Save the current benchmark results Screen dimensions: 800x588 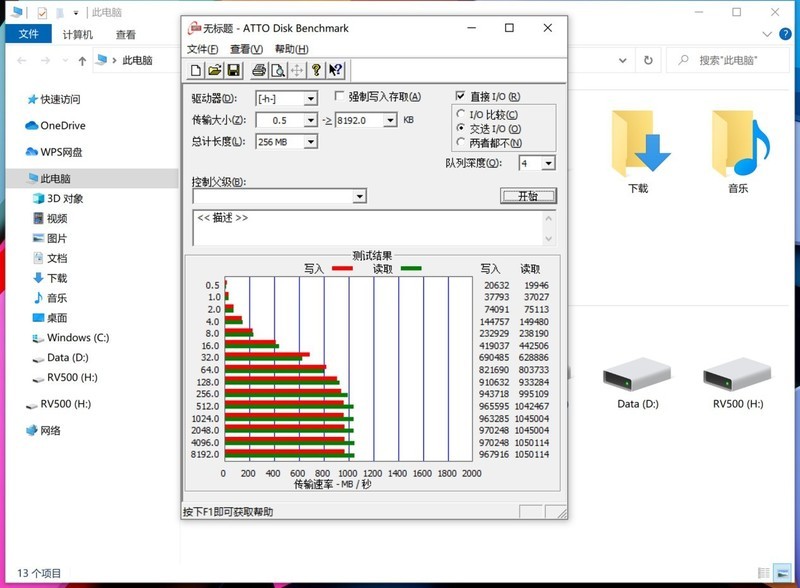pyautogui.click(x=233, y=70)
